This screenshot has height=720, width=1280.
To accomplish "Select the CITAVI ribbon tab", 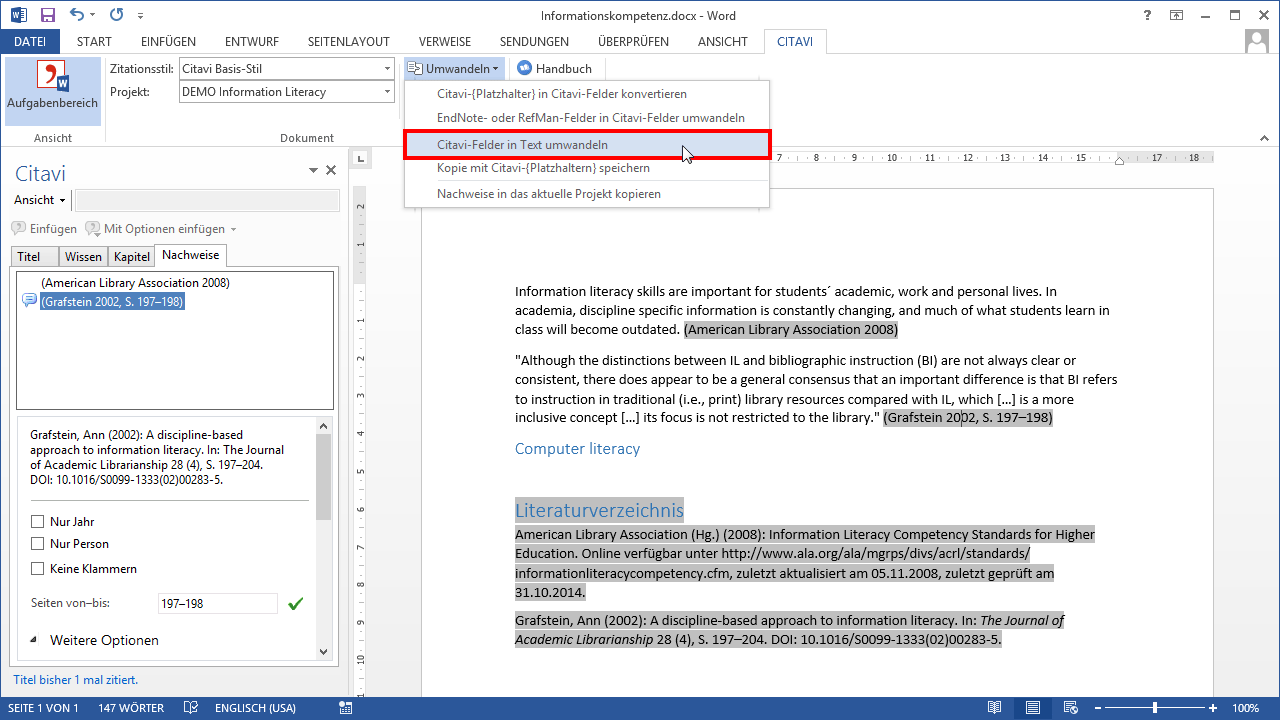I will pyautogui.click(x=795, y=42).
